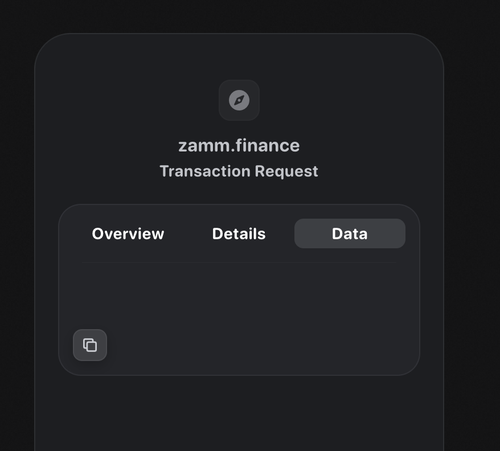500x451 pixels.
Task: Click the compass dapp icon
Action: click(x=239, y=100)
